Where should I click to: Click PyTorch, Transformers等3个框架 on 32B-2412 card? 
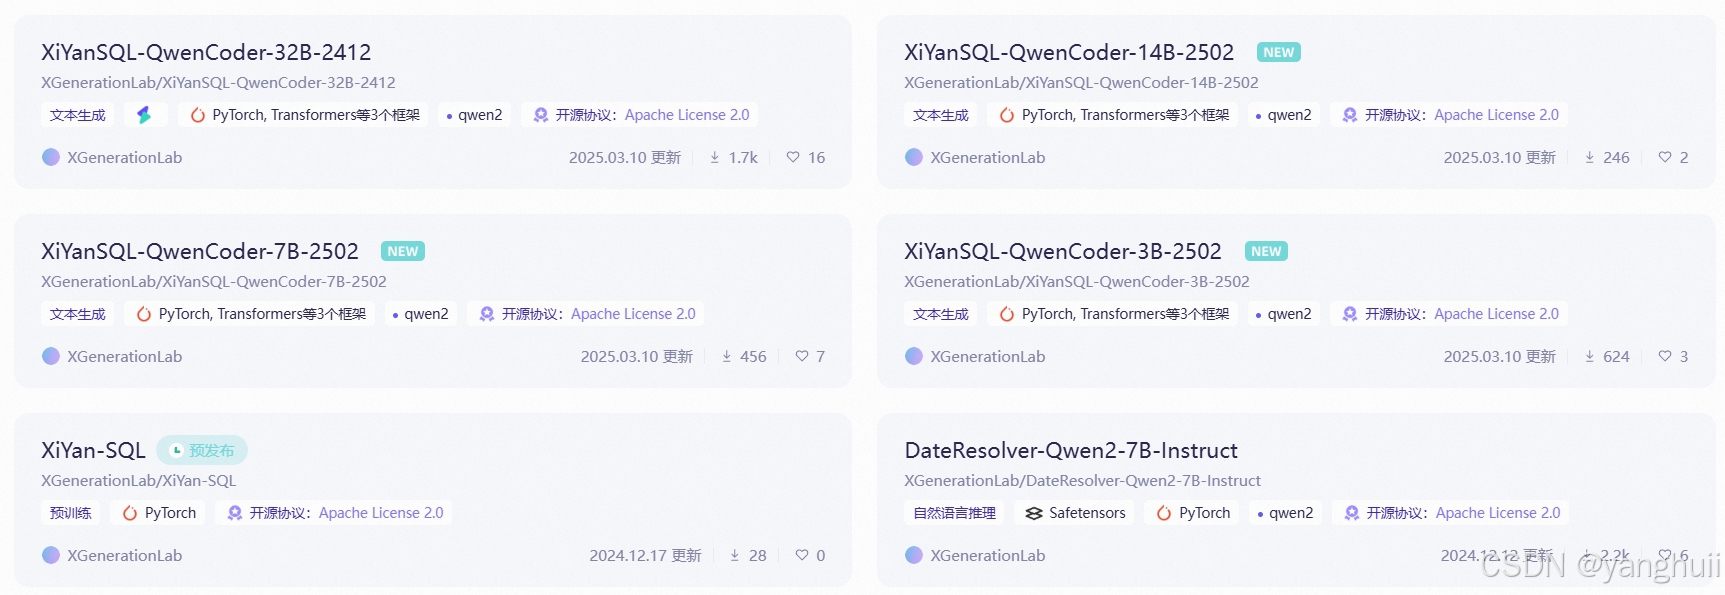[304, 115]
